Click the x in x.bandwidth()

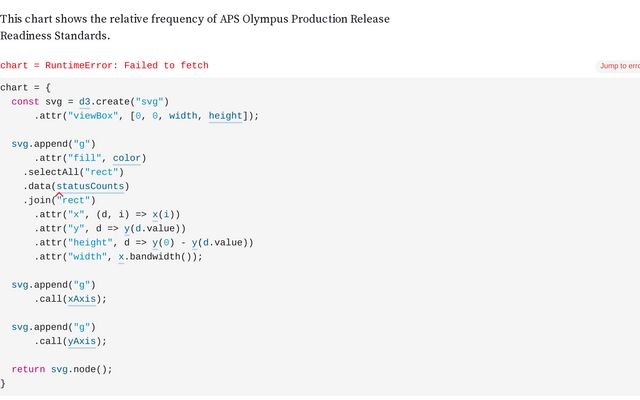pos(121,257)
